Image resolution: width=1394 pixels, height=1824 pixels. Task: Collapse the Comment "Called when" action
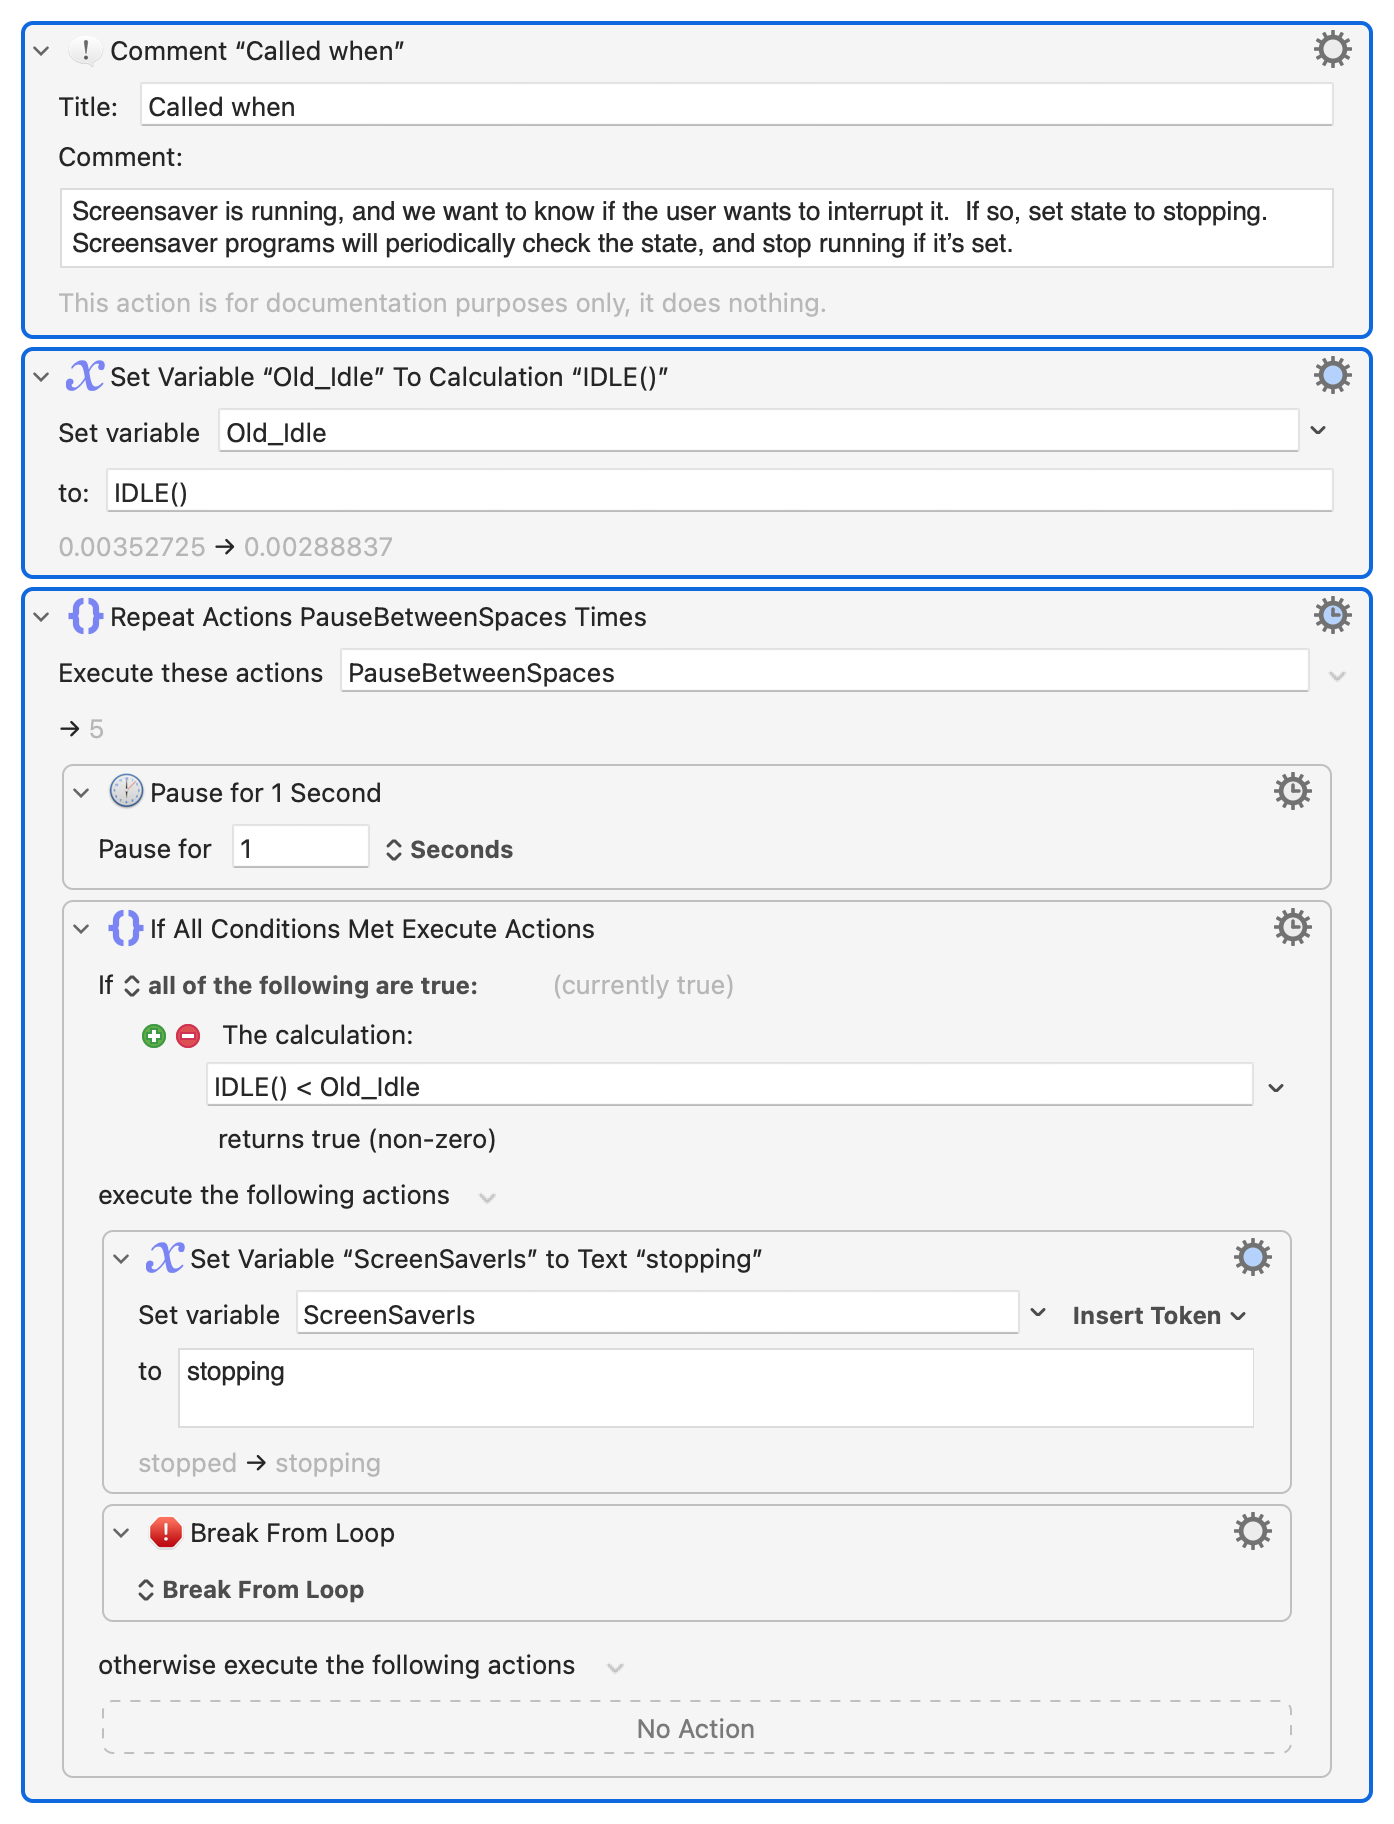(42, 51)
